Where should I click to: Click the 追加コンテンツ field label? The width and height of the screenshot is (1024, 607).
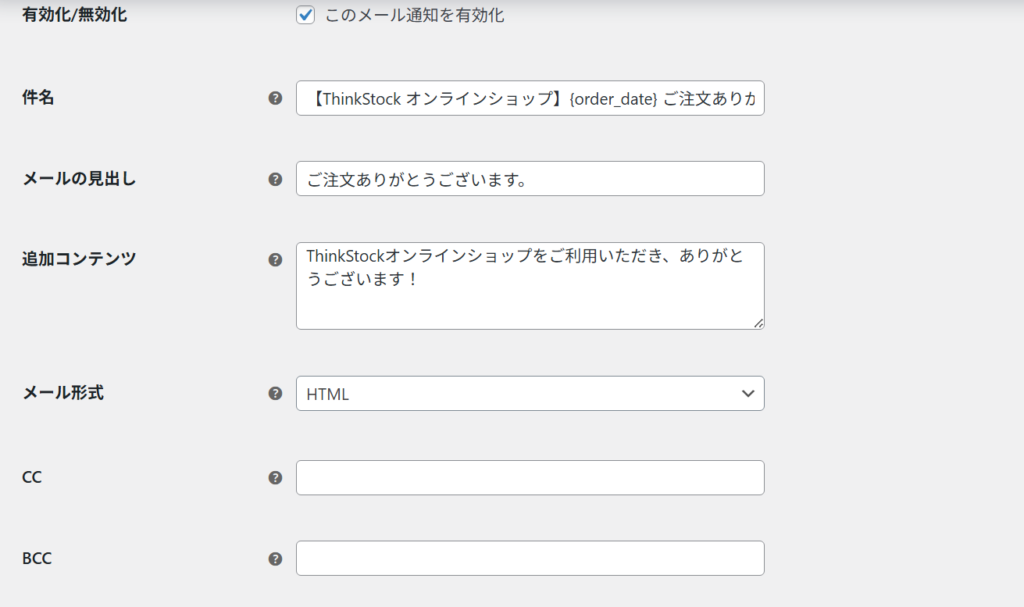point(79,259)
